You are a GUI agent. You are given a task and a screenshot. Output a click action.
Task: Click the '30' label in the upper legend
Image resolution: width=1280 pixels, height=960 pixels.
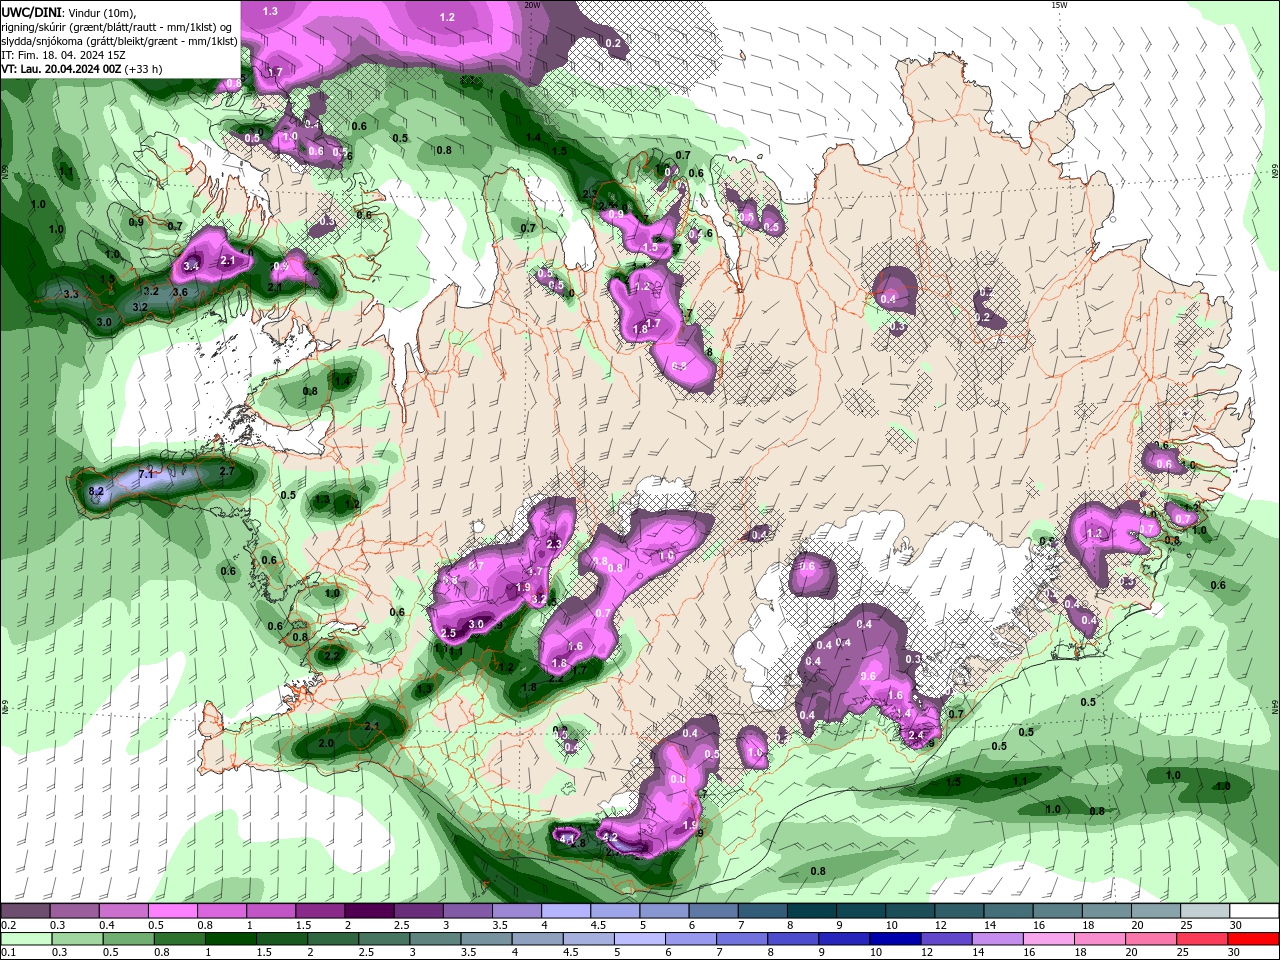pos(1235,925)
